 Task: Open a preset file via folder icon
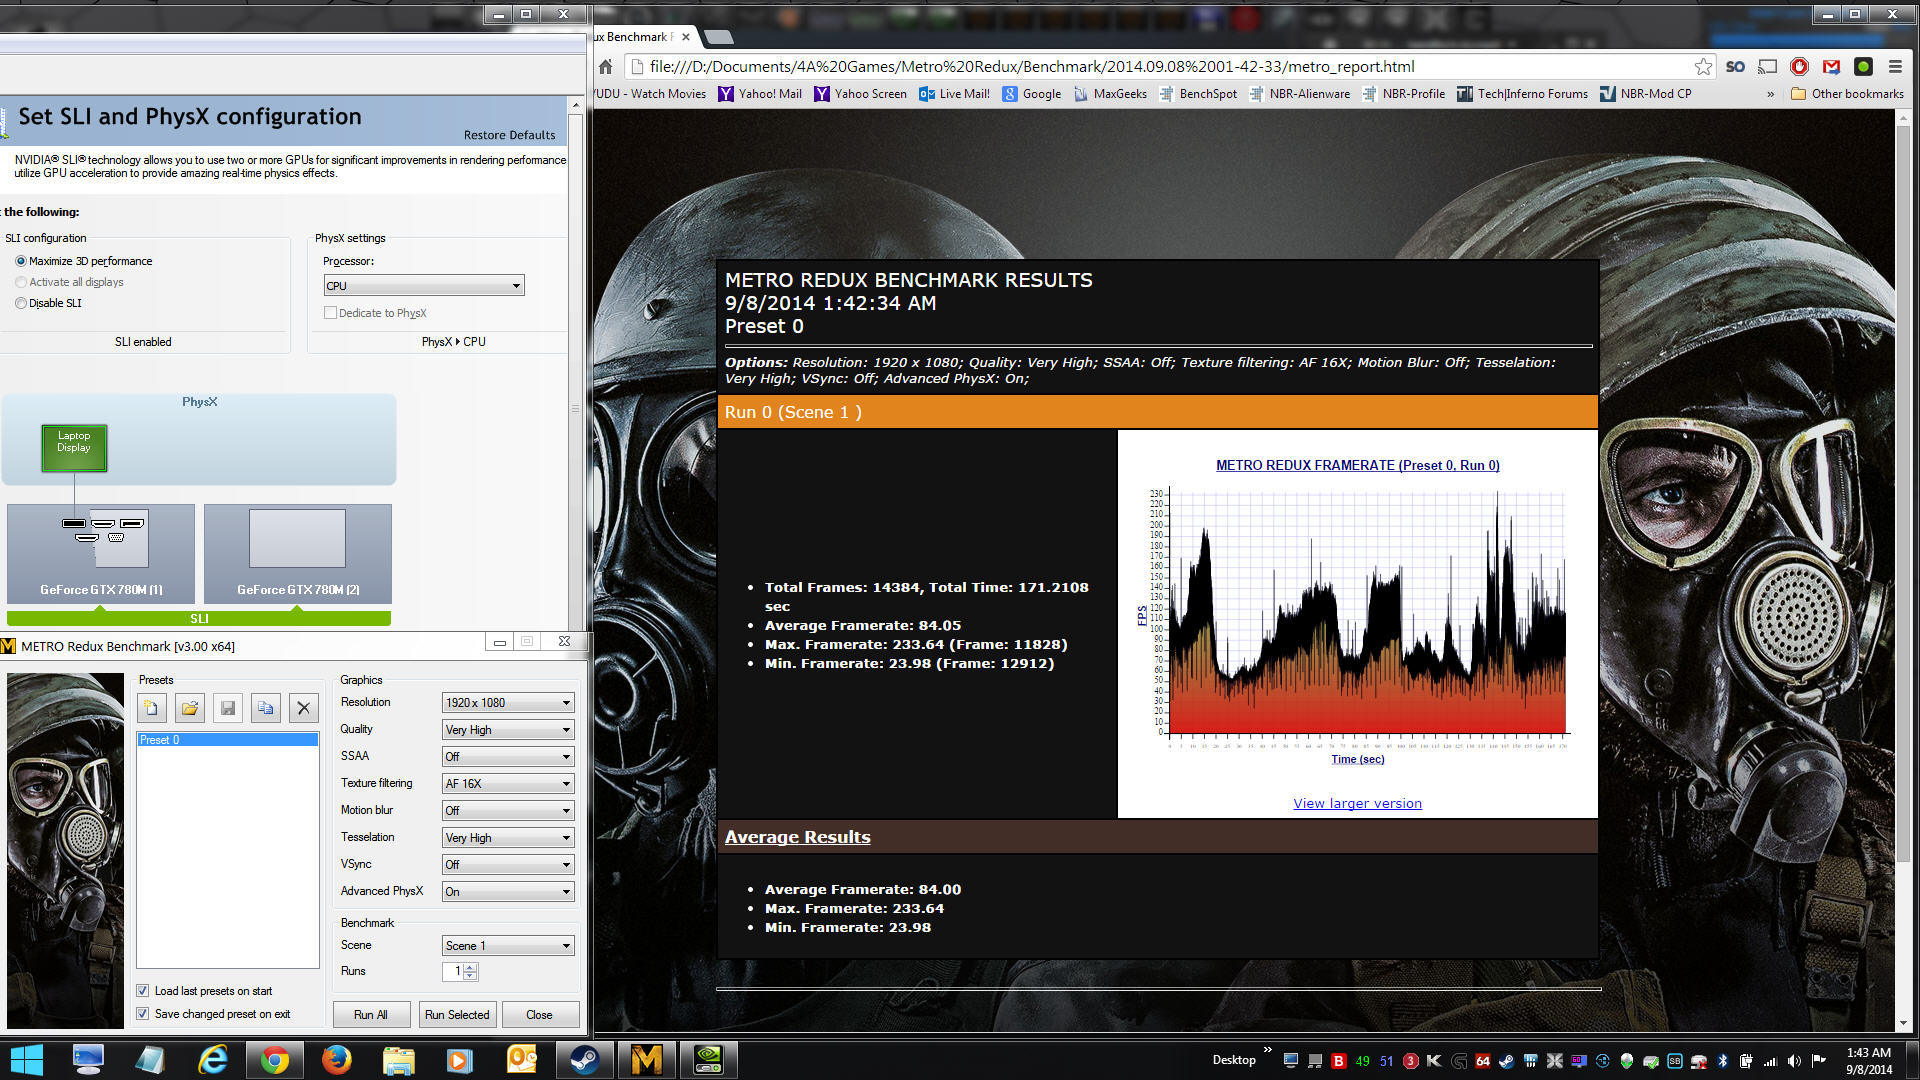pyautogui.click(x=190, y=708)
